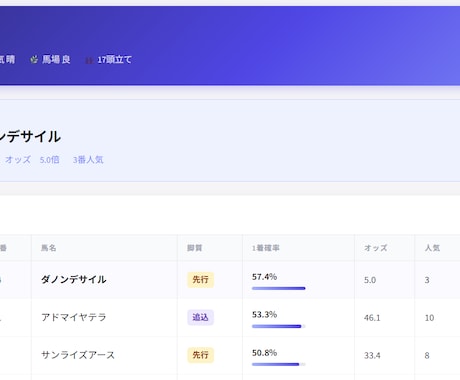Click the probability bar under 53.3%
The image size is (460, 380).
pos(279,326)
